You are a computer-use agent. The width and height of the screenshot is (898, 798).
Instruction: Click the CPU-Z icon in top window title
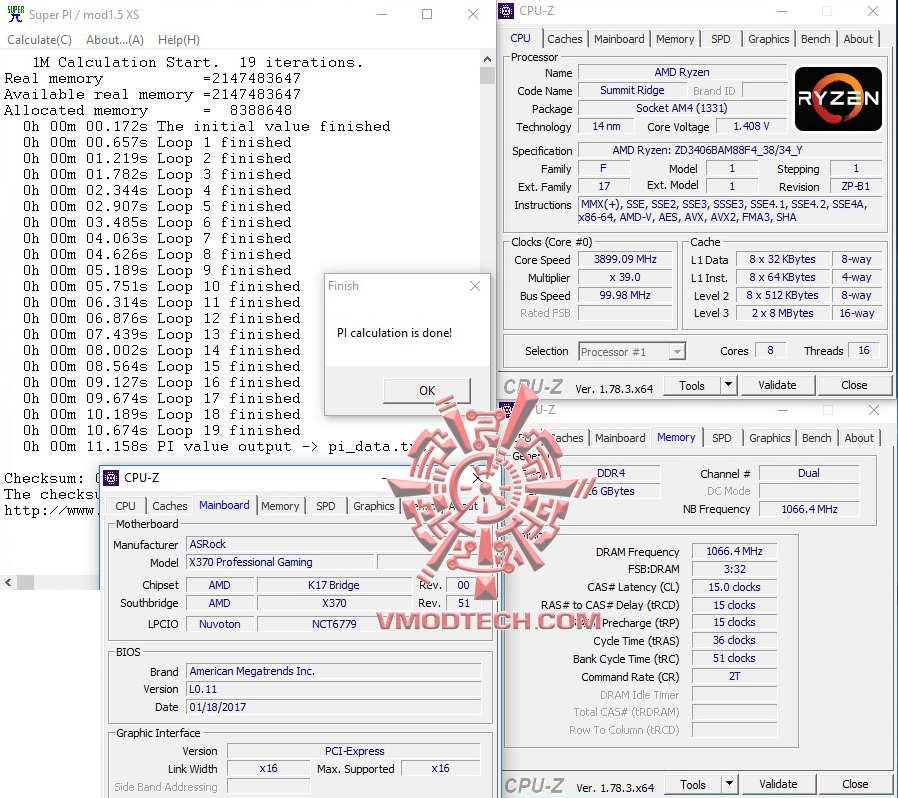[x=506, y=11]
